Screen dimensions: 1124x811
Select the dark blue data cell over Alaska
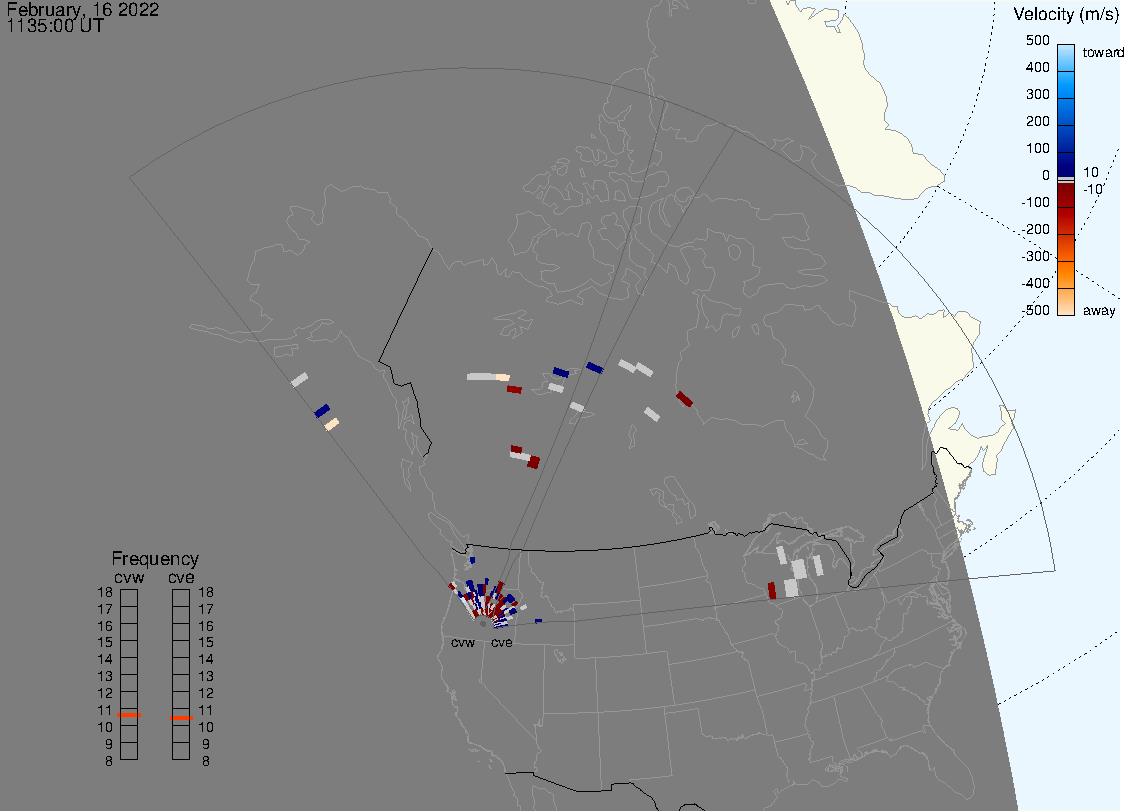(322, 411)
